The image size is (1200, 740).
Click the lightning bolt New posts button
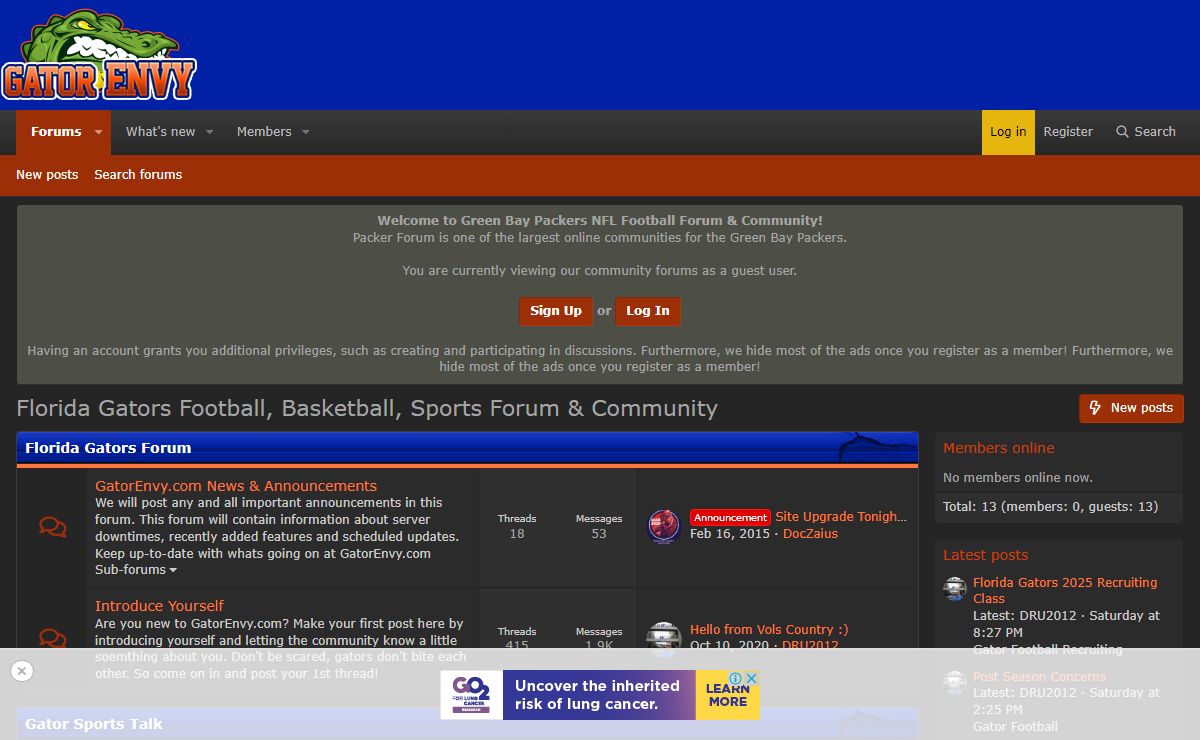1131,408
